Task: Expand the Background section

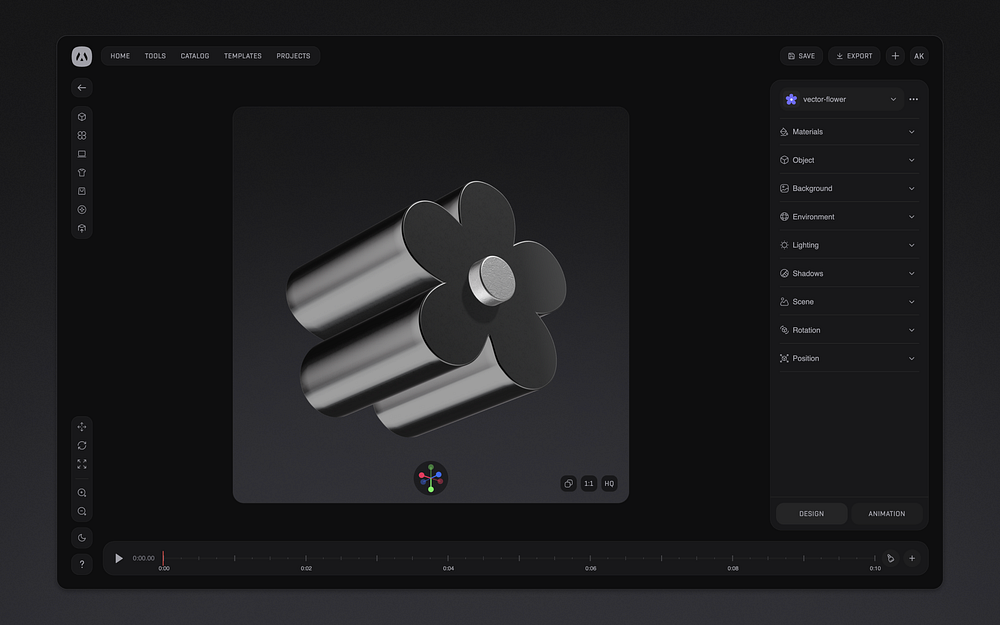Action: pyautogui.click(x=849, y=188)
